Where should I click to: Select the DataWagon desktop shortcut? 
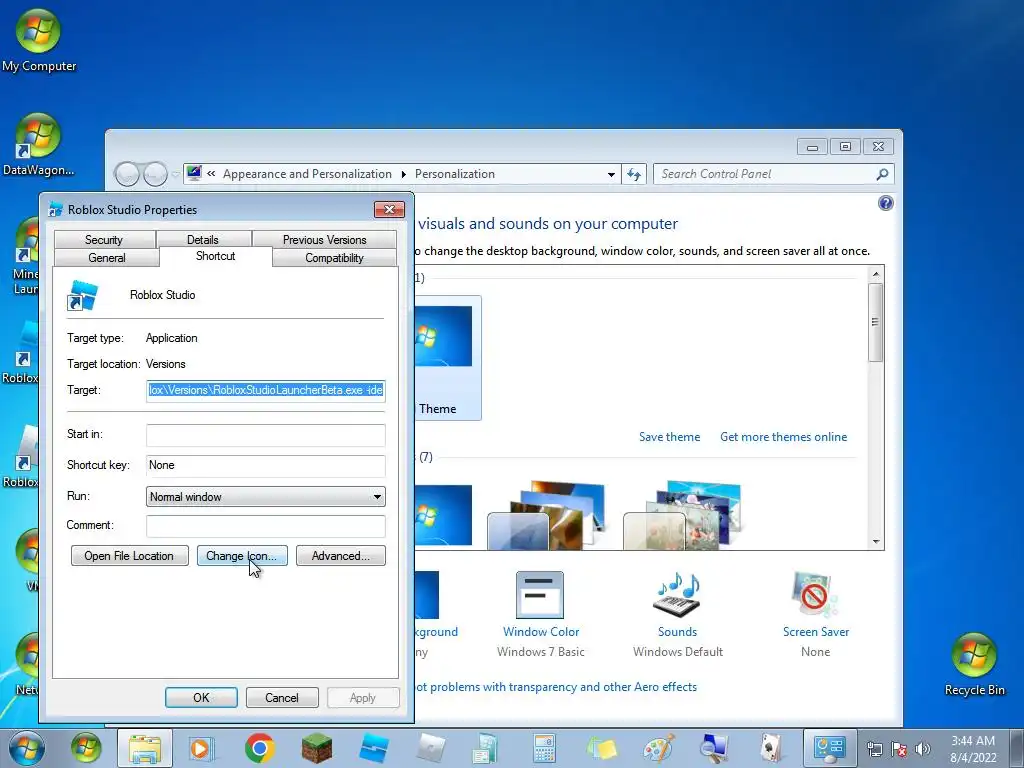(x=38, y=145)
